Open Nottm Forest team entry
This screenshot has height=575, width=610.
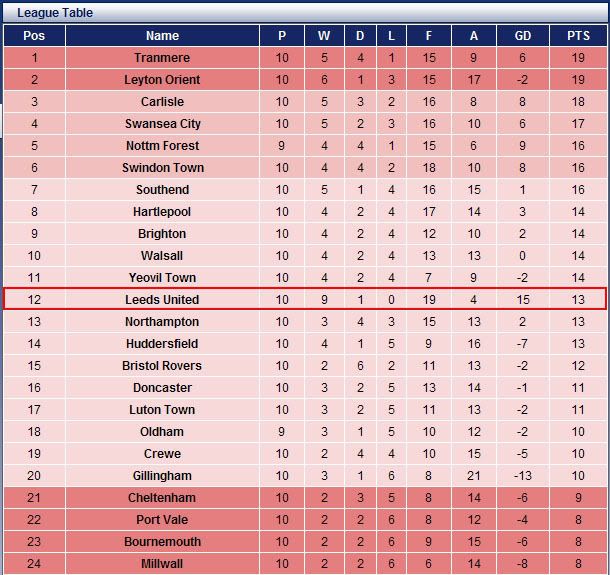click(x=162, y=146)
